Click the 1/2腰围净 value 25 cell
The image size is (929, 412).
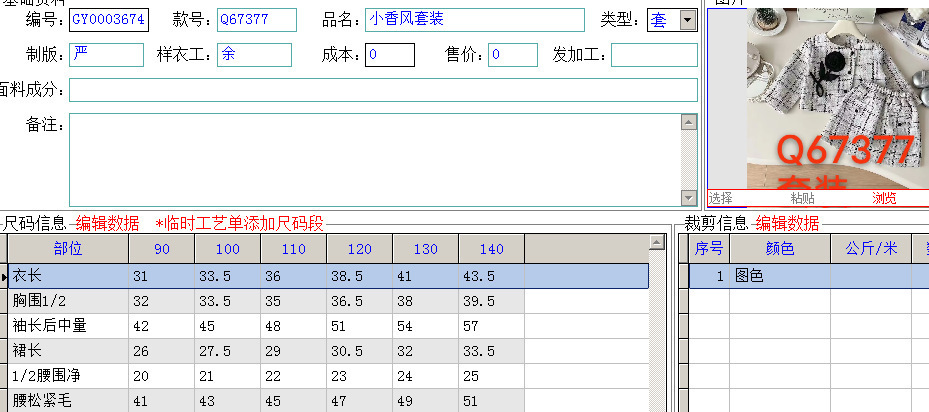(492, 376)
